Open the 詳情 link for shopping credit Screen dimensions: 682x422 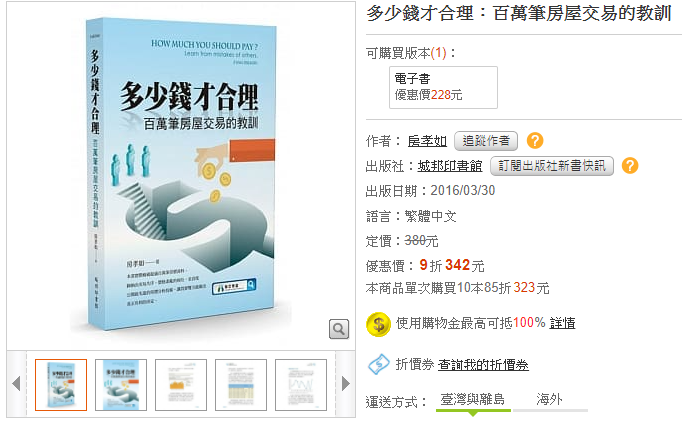(x=562, y=323)
